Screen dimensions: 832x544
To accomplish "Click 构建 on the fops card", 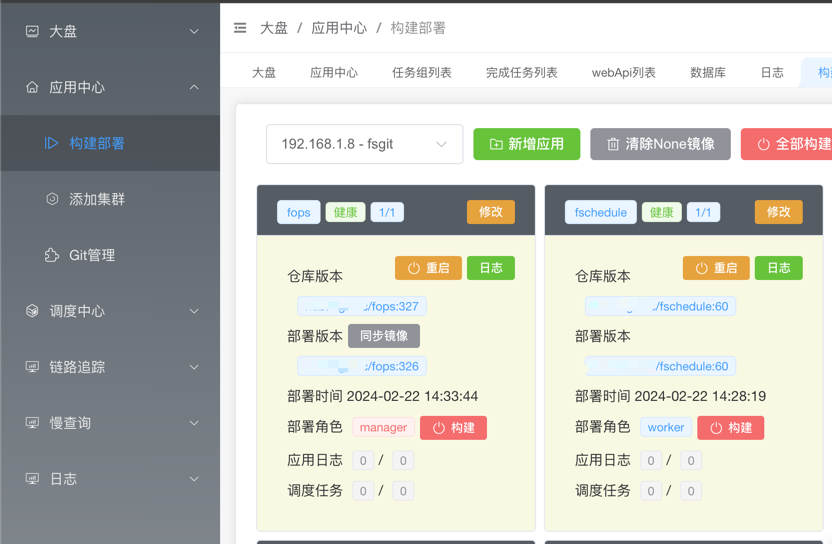I will pos(453,428).
